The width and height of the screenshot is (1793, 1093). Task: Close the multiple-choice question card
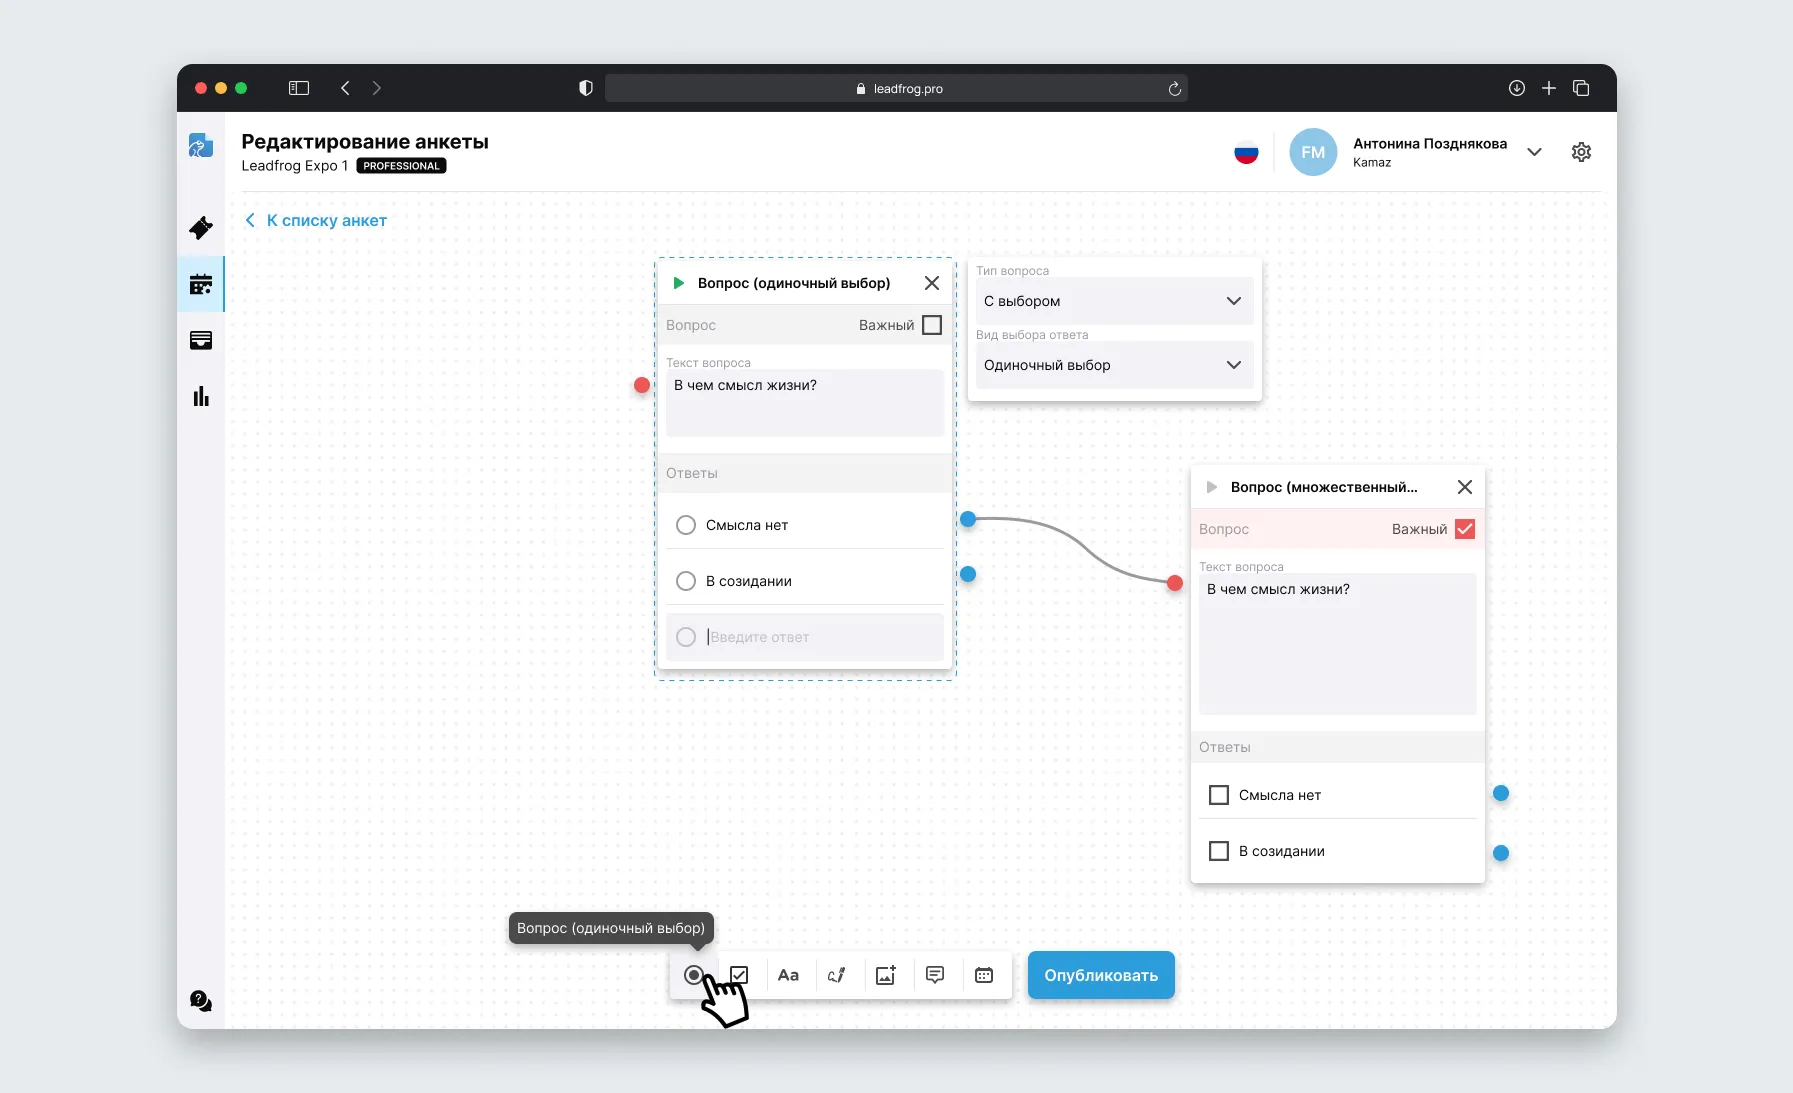tap(1465, 487)
